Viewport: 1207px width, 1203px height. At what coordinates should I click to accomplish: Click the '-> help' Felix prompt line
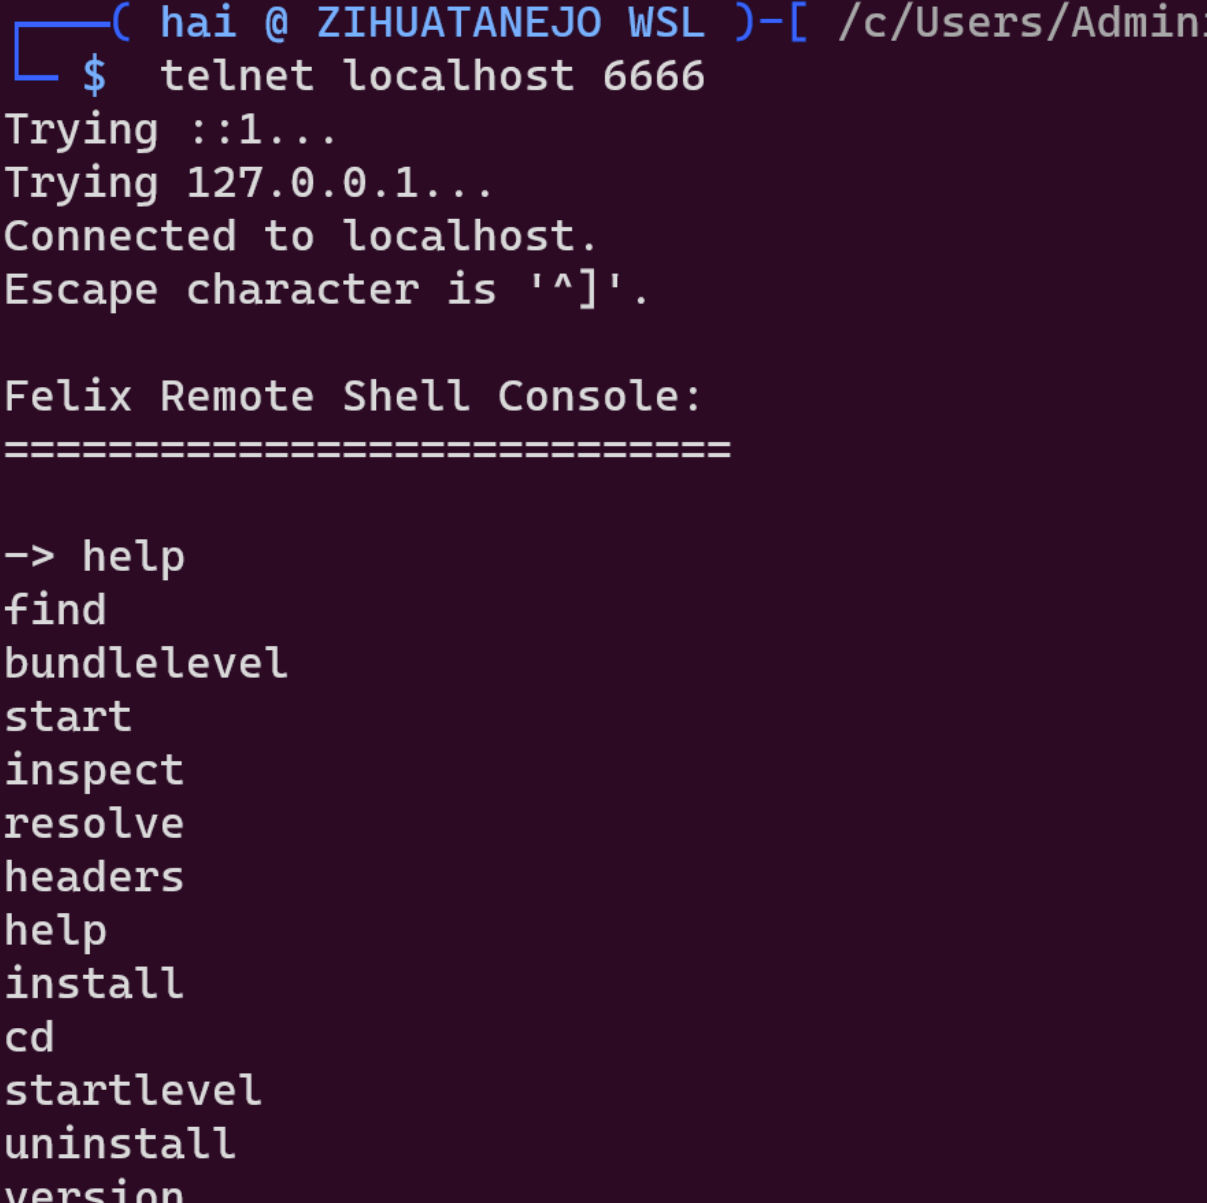(94, 557)
